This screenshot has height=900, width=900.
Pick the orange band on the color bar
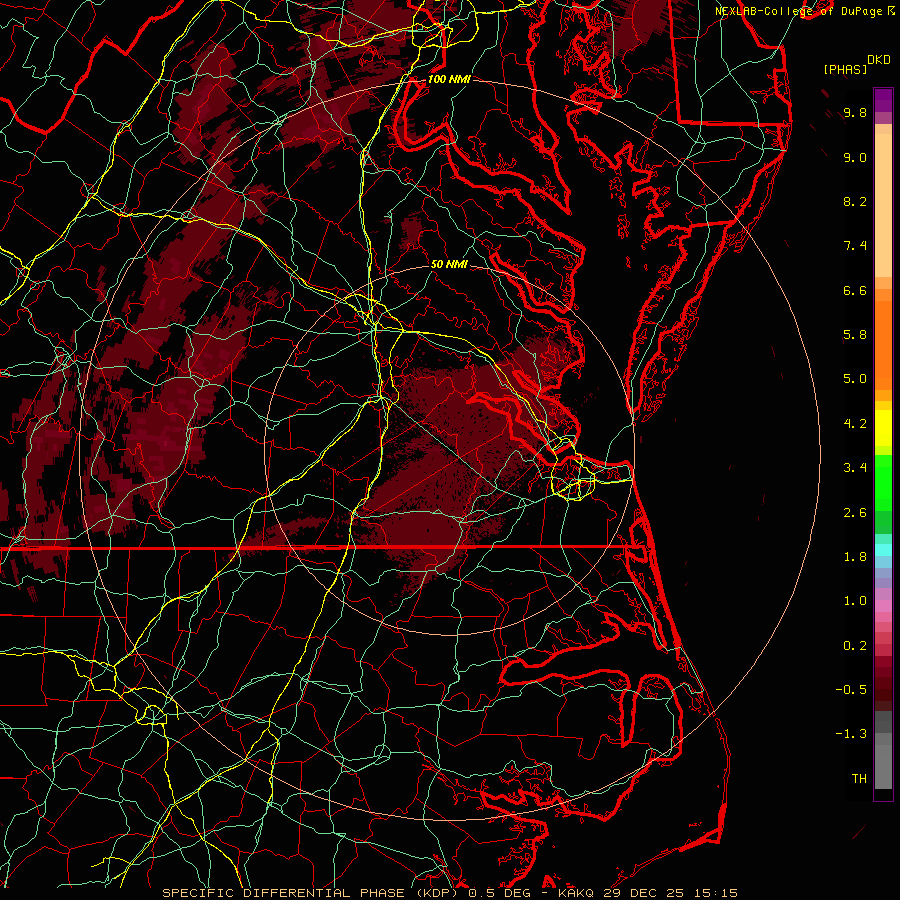[x=883, y=344]
